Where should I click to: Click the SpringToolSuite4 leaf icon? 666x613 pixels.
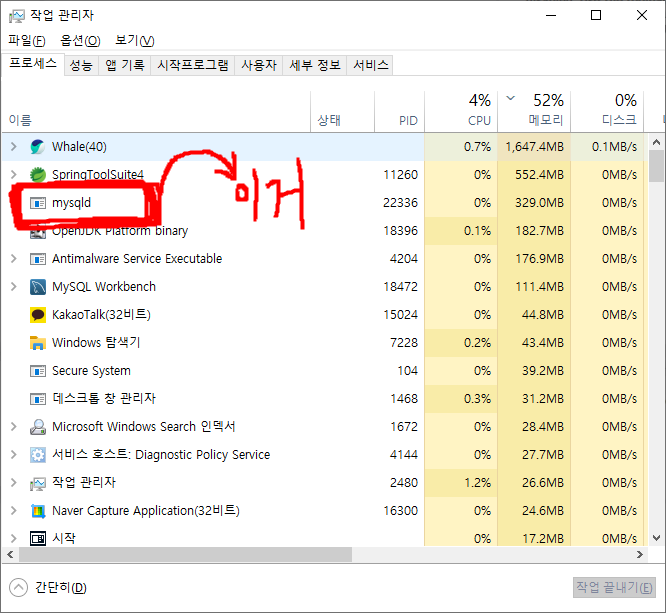[38, 175]
